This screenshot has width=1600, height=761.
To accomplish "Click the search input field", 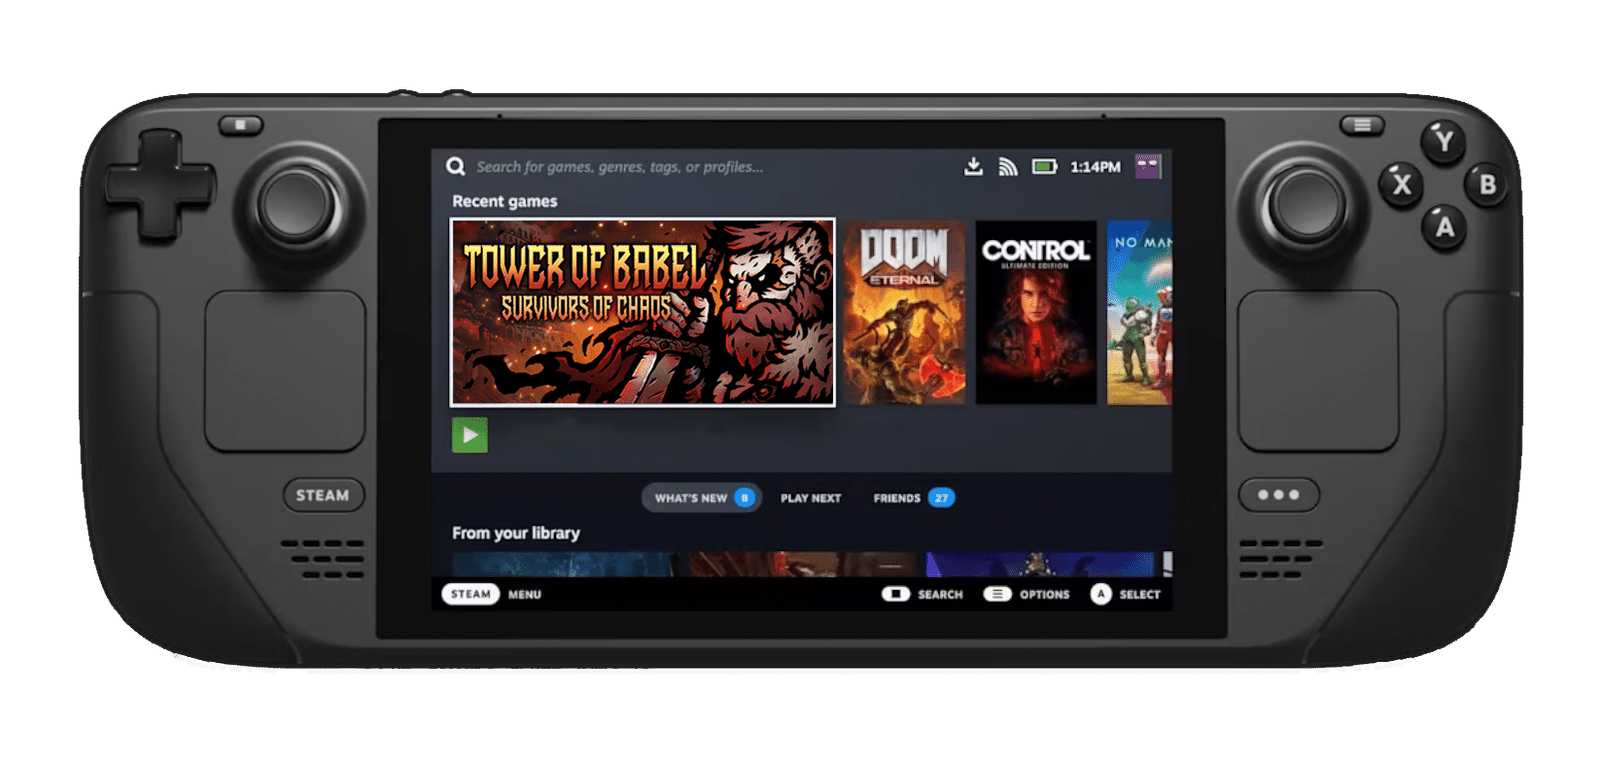I will coord(620,167).
